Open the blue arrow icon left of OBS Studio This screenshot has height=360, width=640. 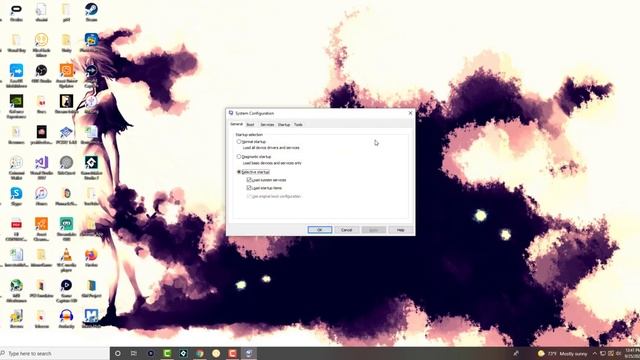pyautogui.click(x=16, y=75)
